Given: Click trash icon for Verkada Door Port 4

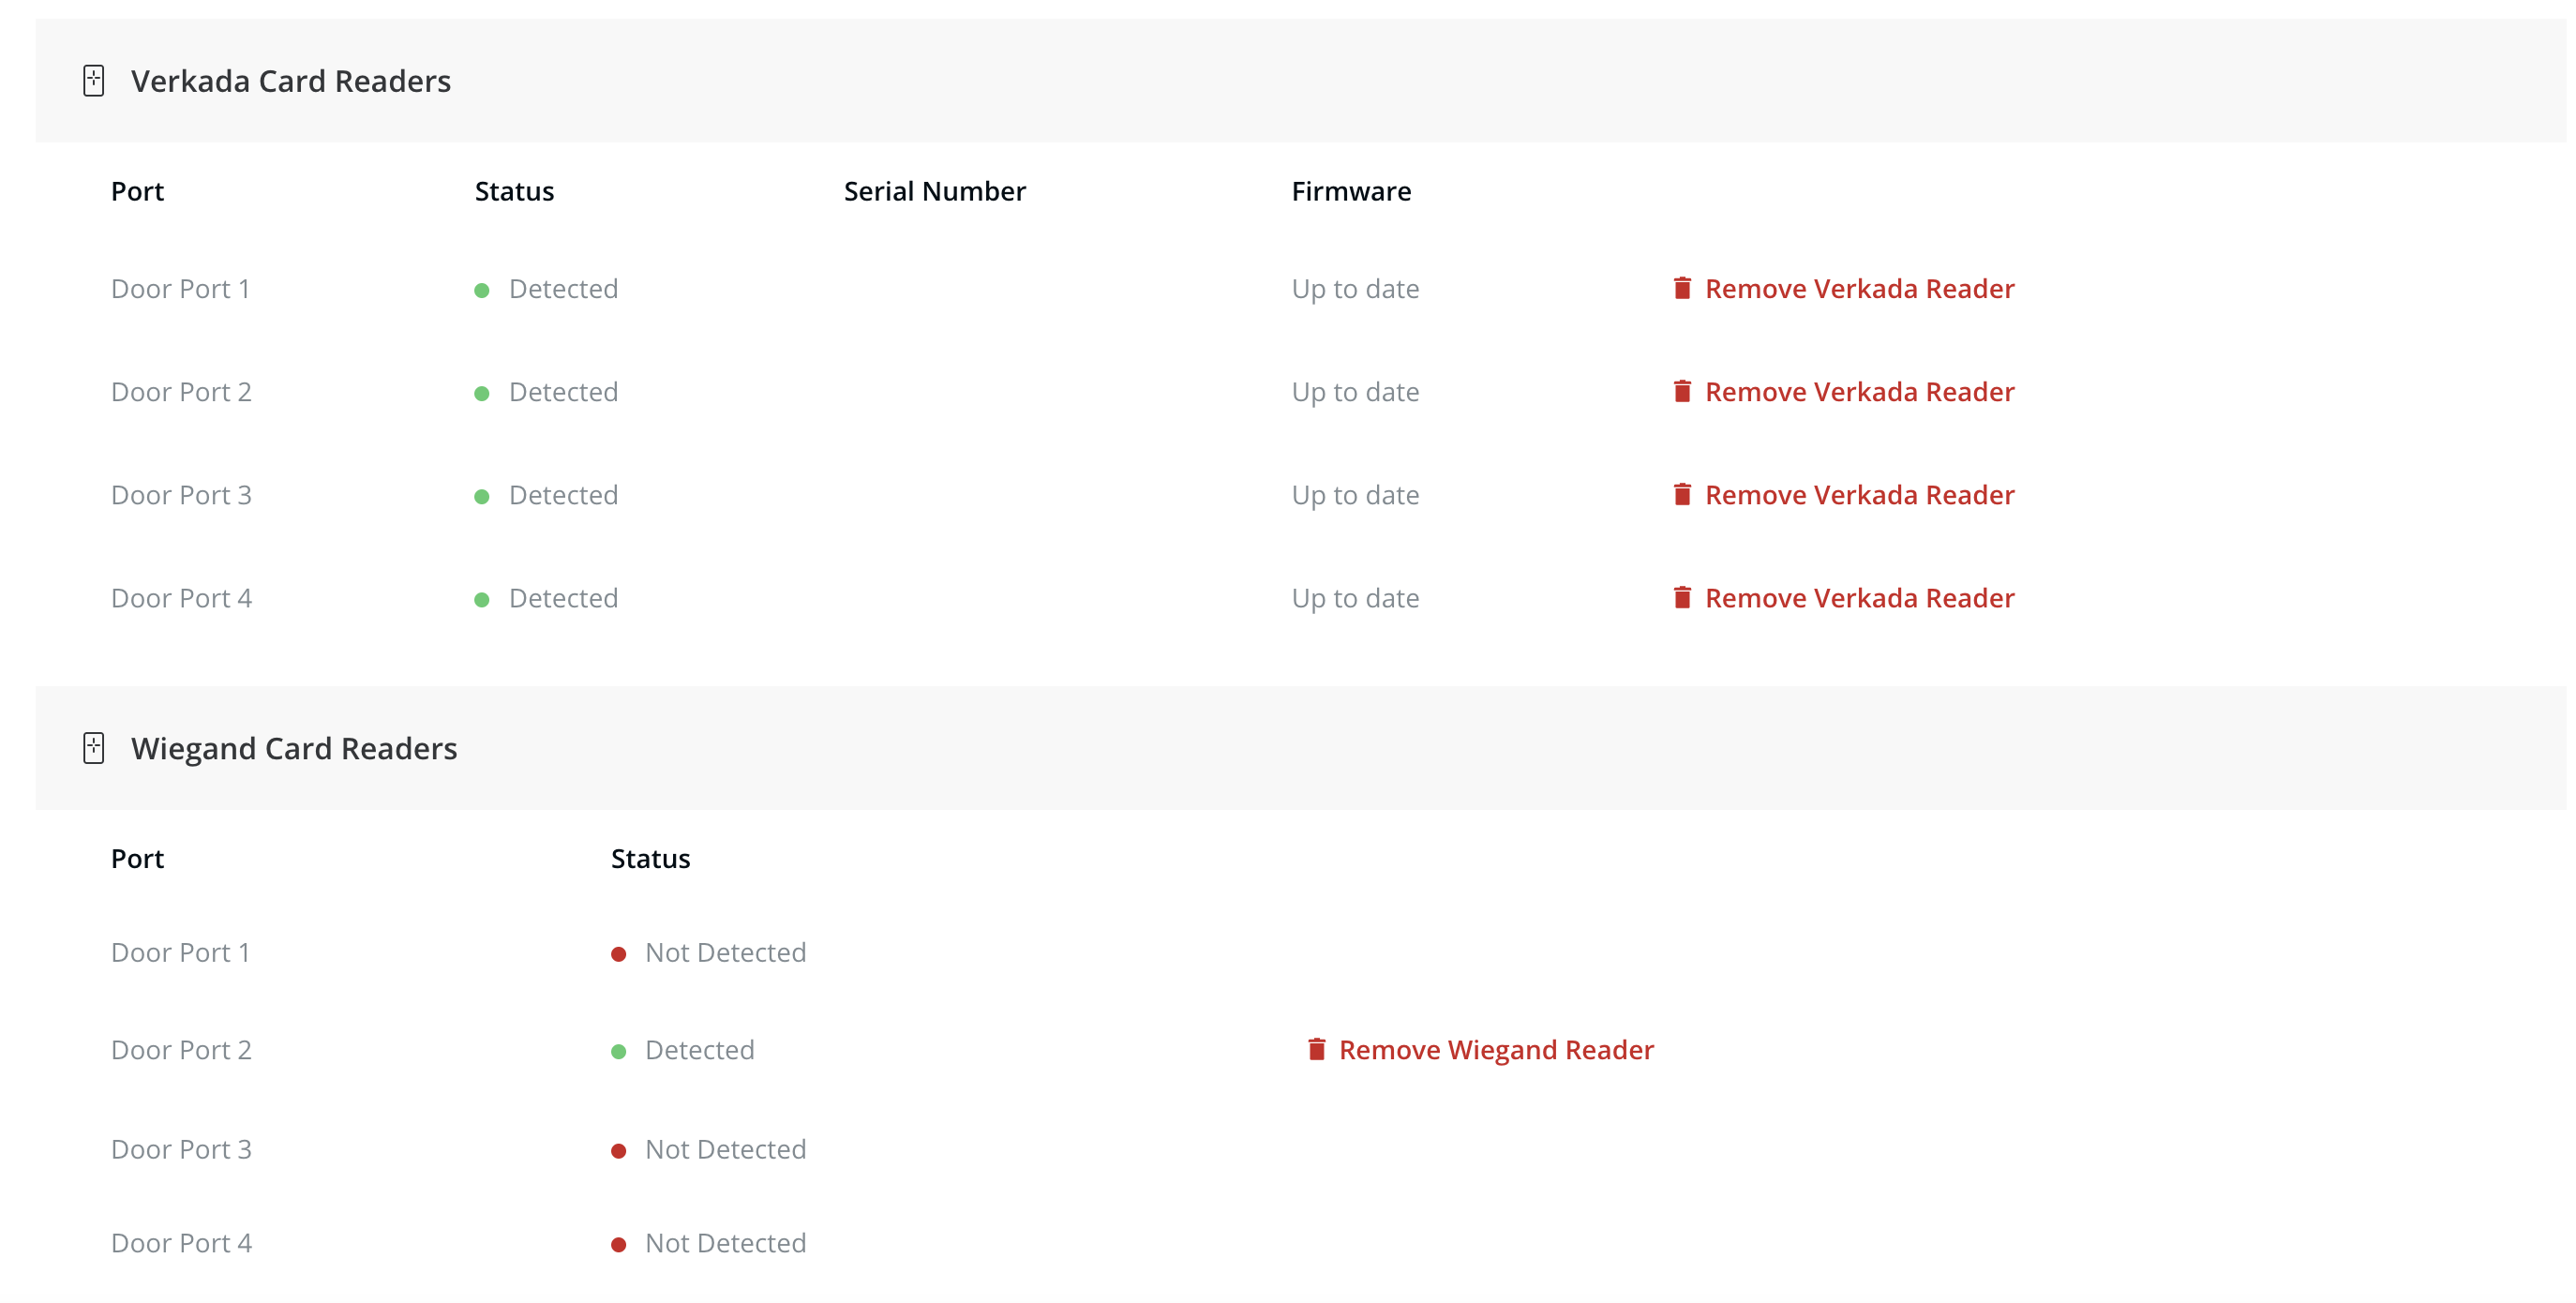Looking at the screenshot, I should click(1682, 597).
